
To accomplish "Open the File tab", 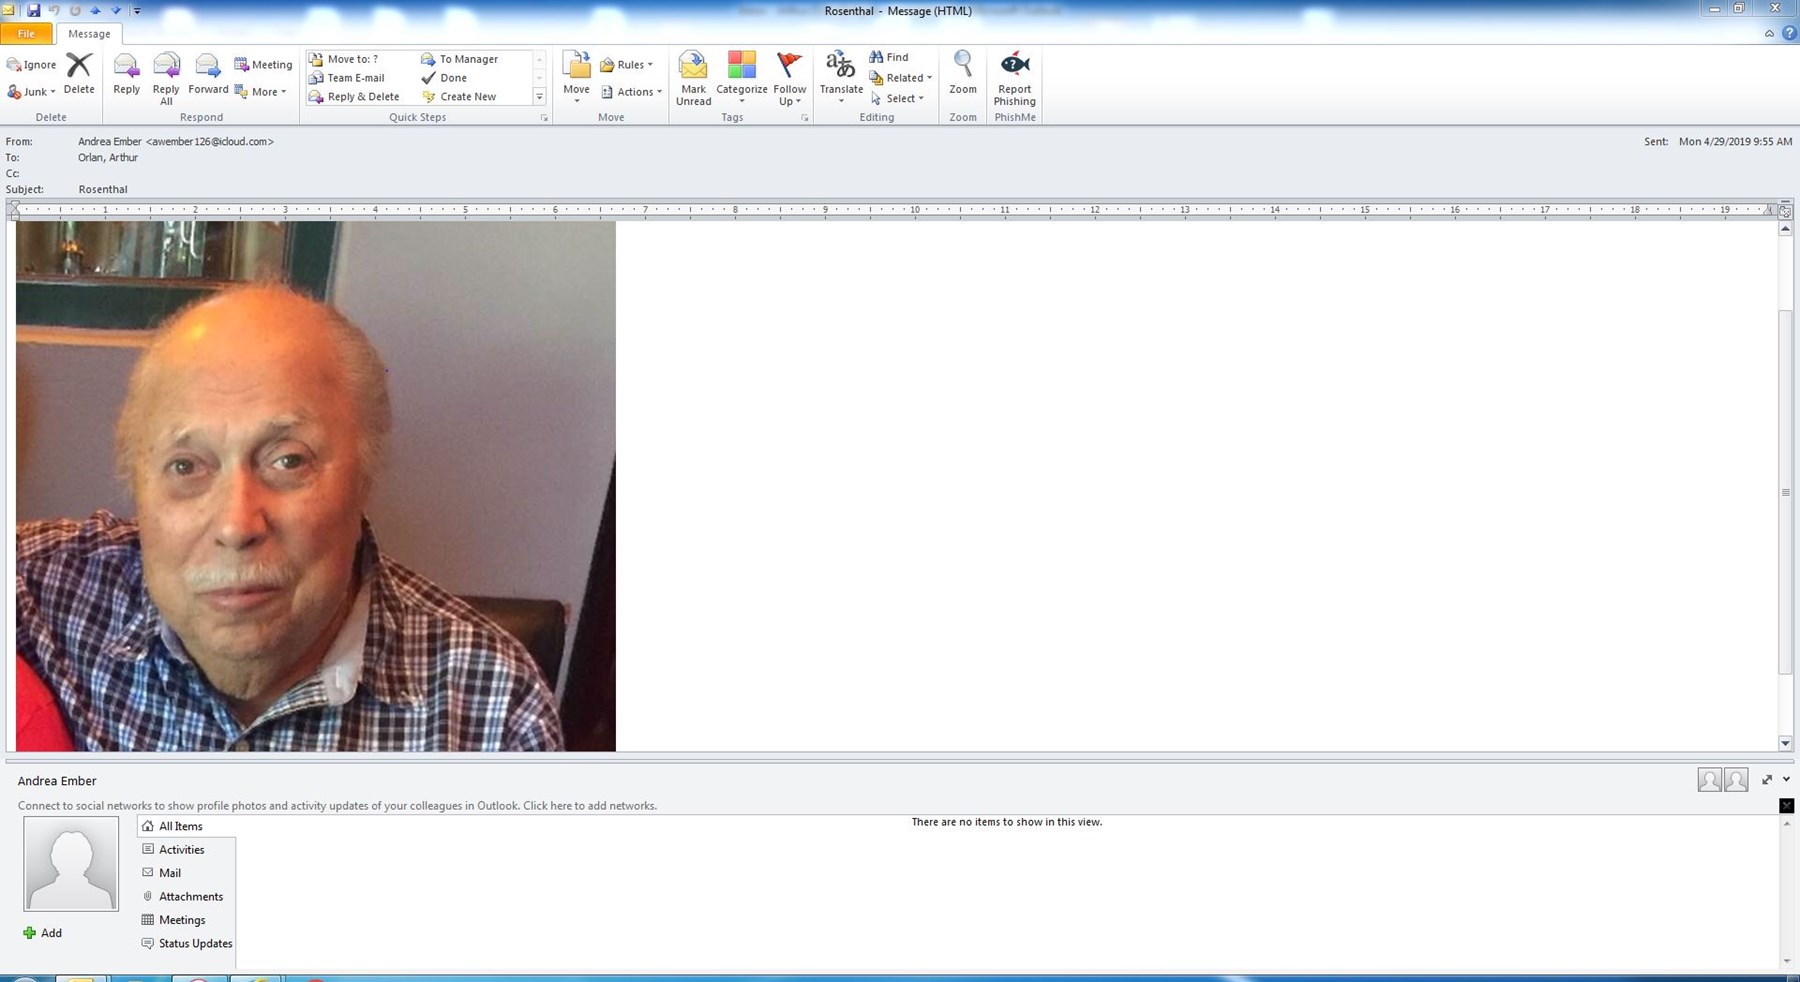I will point(26,33).
